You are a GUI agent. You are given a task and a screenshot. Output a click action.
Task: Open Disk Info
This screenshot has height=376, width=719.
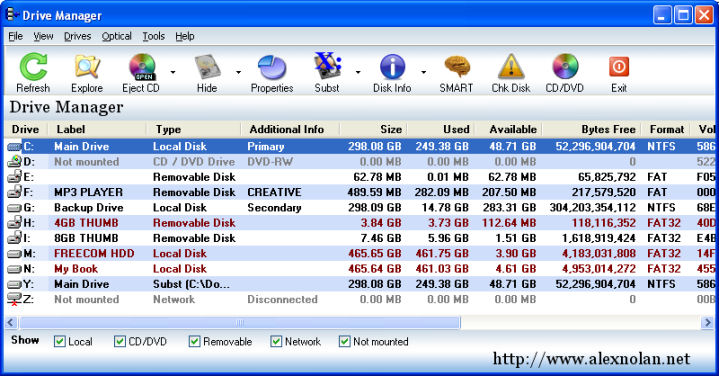[393, 67]
